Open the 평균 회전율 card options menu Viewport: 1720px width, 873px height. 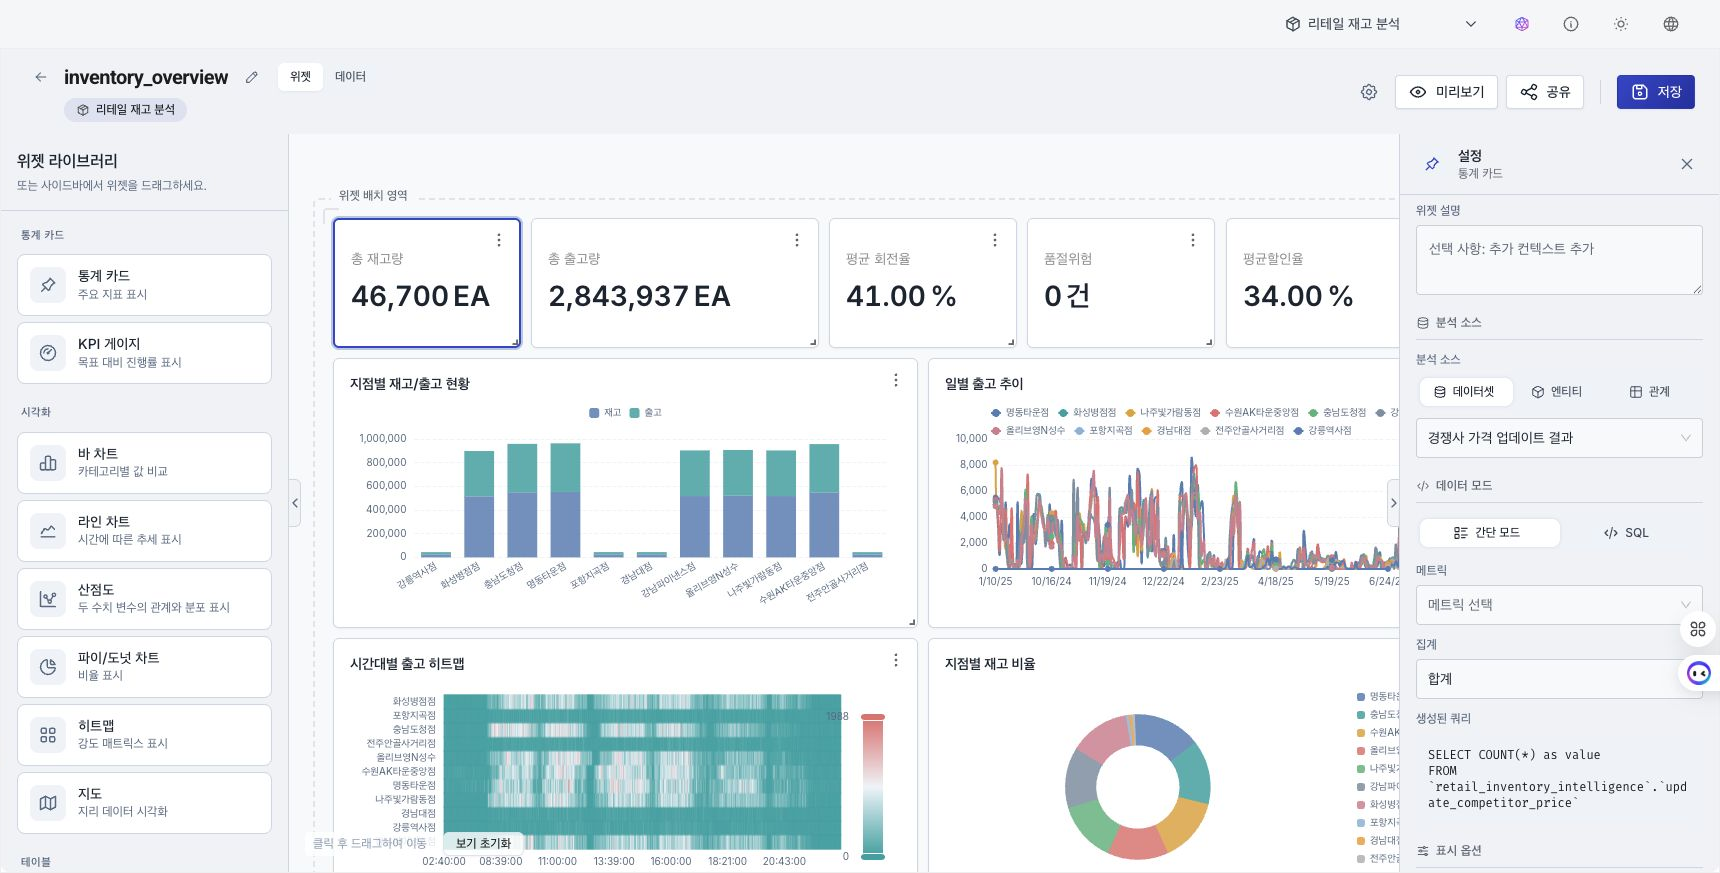pyautogui.click(x=995, y=240)
